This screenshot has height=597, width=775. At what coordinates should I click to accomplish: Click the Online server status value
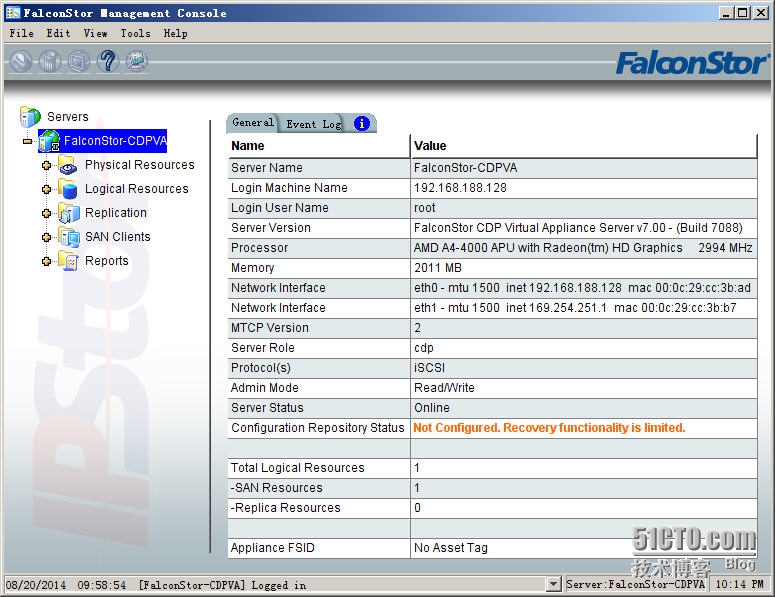click(432, 408)
